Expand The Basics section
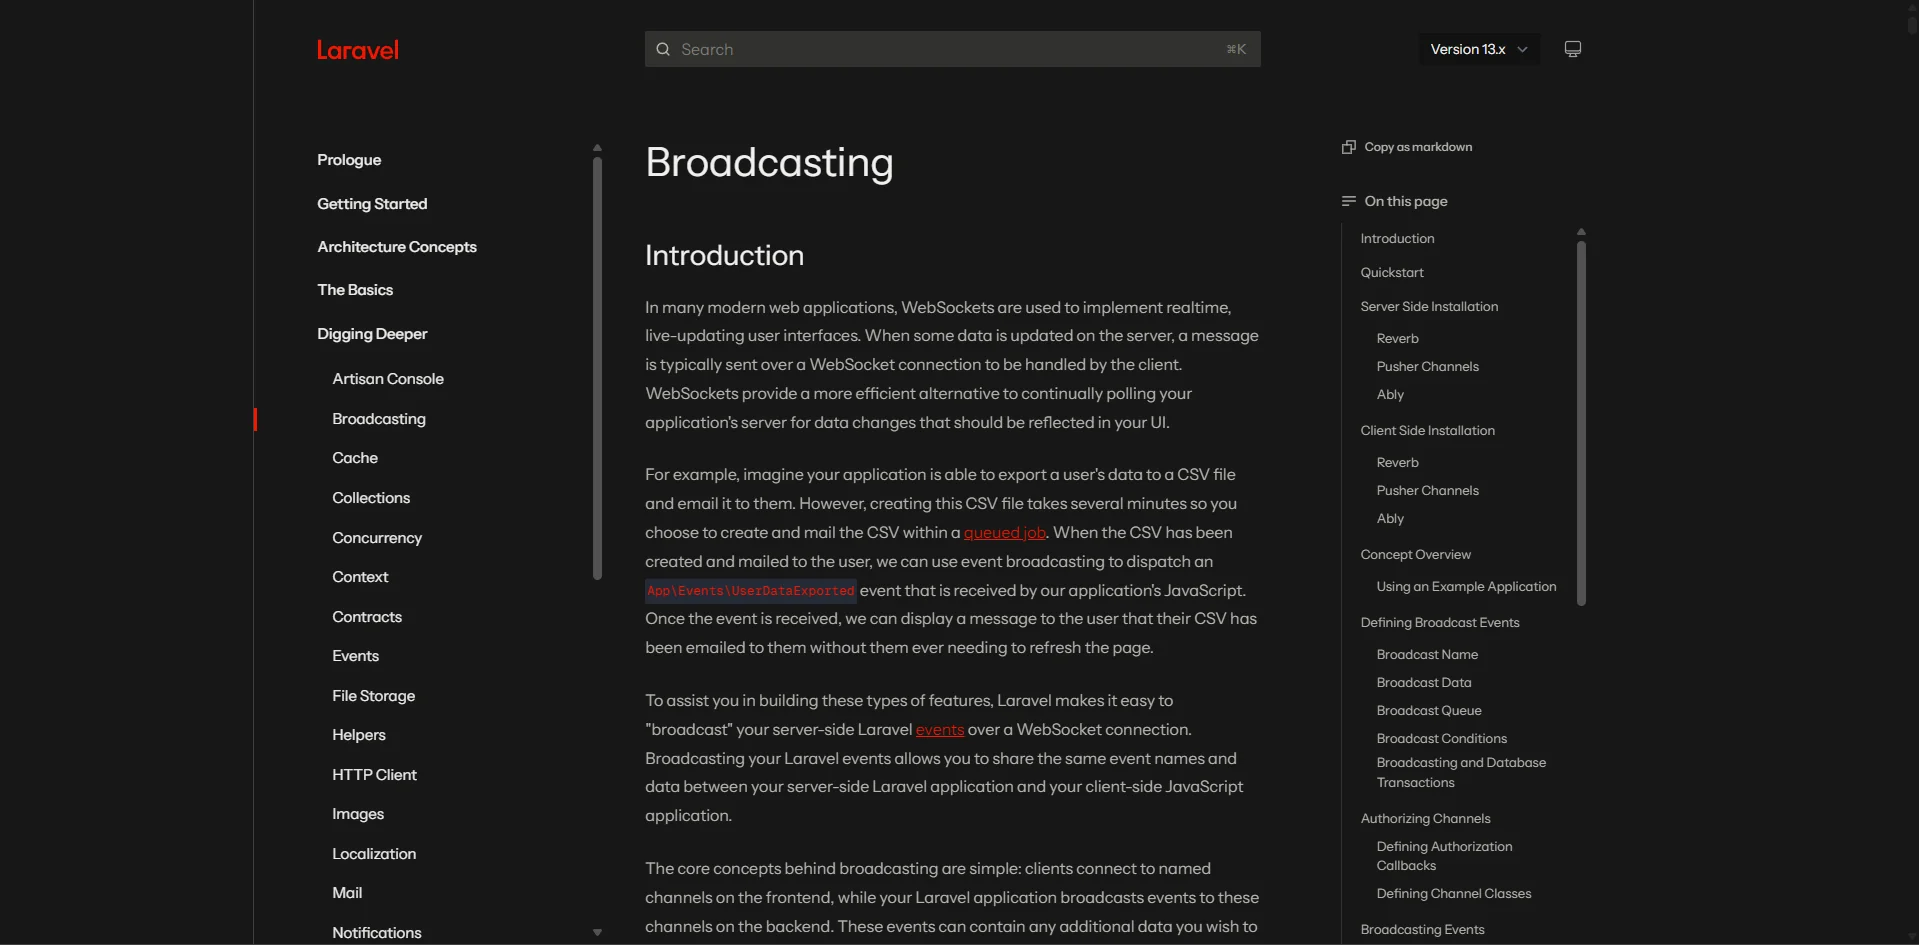The height and width of the screenshot is (945, 1919). point(355,290)
